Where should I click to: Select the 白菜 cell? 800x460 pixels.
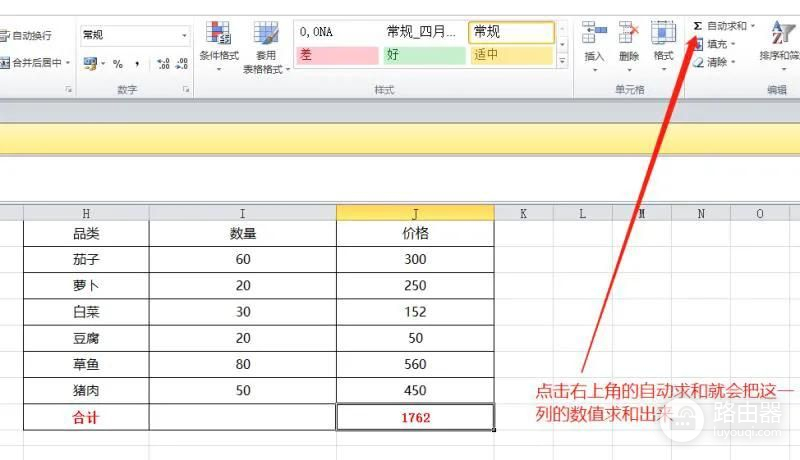tap(86, 312)
